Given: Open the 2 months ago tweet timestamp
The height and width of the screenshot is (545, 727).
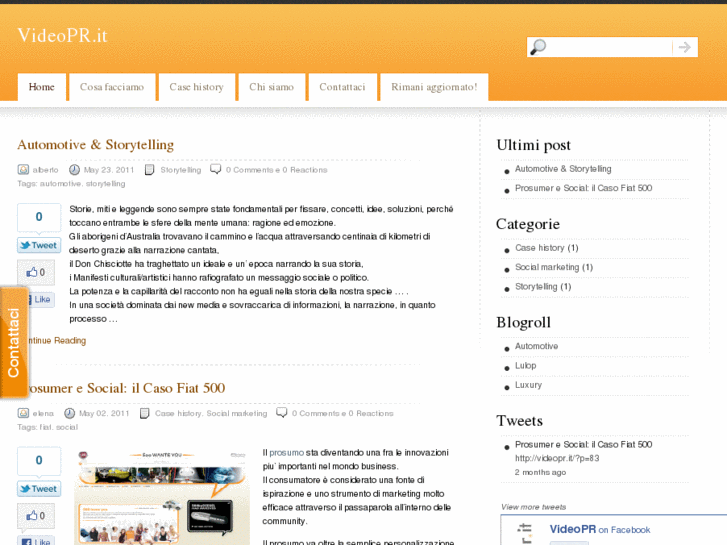Looking at the screenshot, I should pos(540,473).
